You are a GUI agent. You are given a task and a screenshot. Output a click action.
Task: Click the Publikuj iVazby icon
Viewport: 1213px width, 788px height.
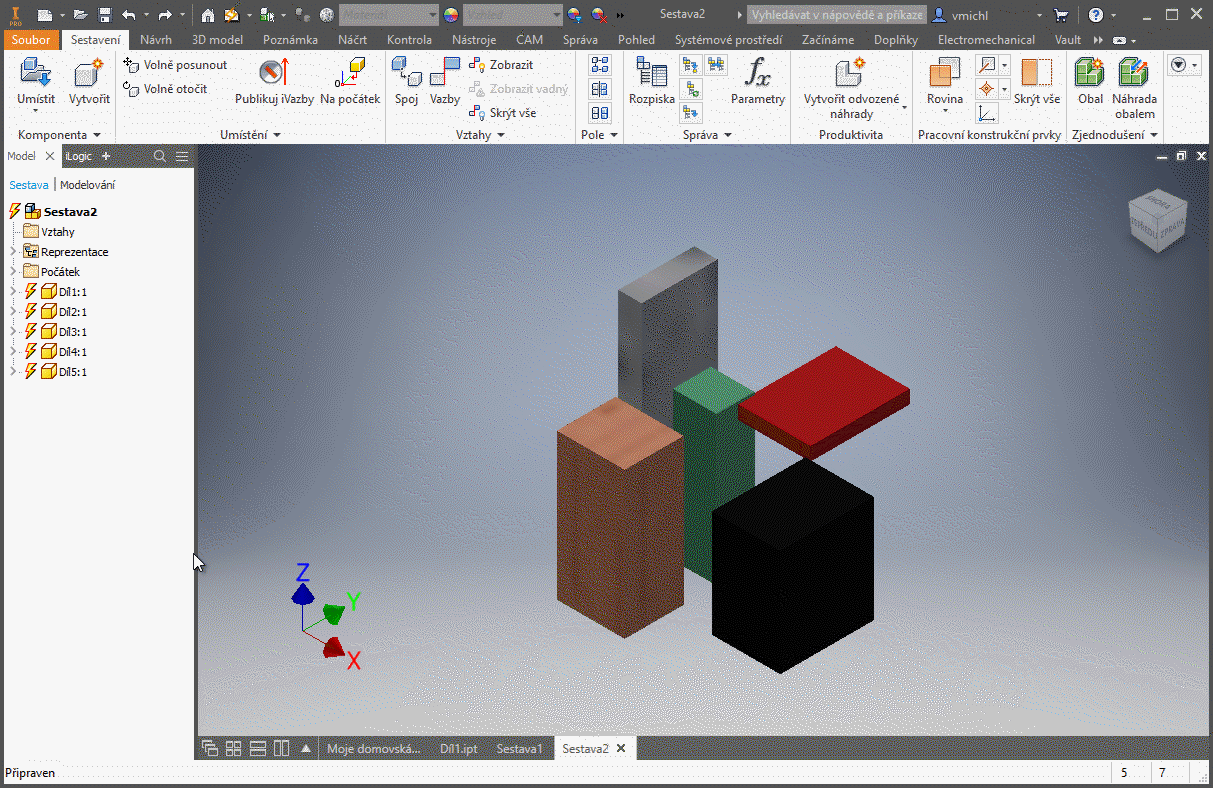274,75
